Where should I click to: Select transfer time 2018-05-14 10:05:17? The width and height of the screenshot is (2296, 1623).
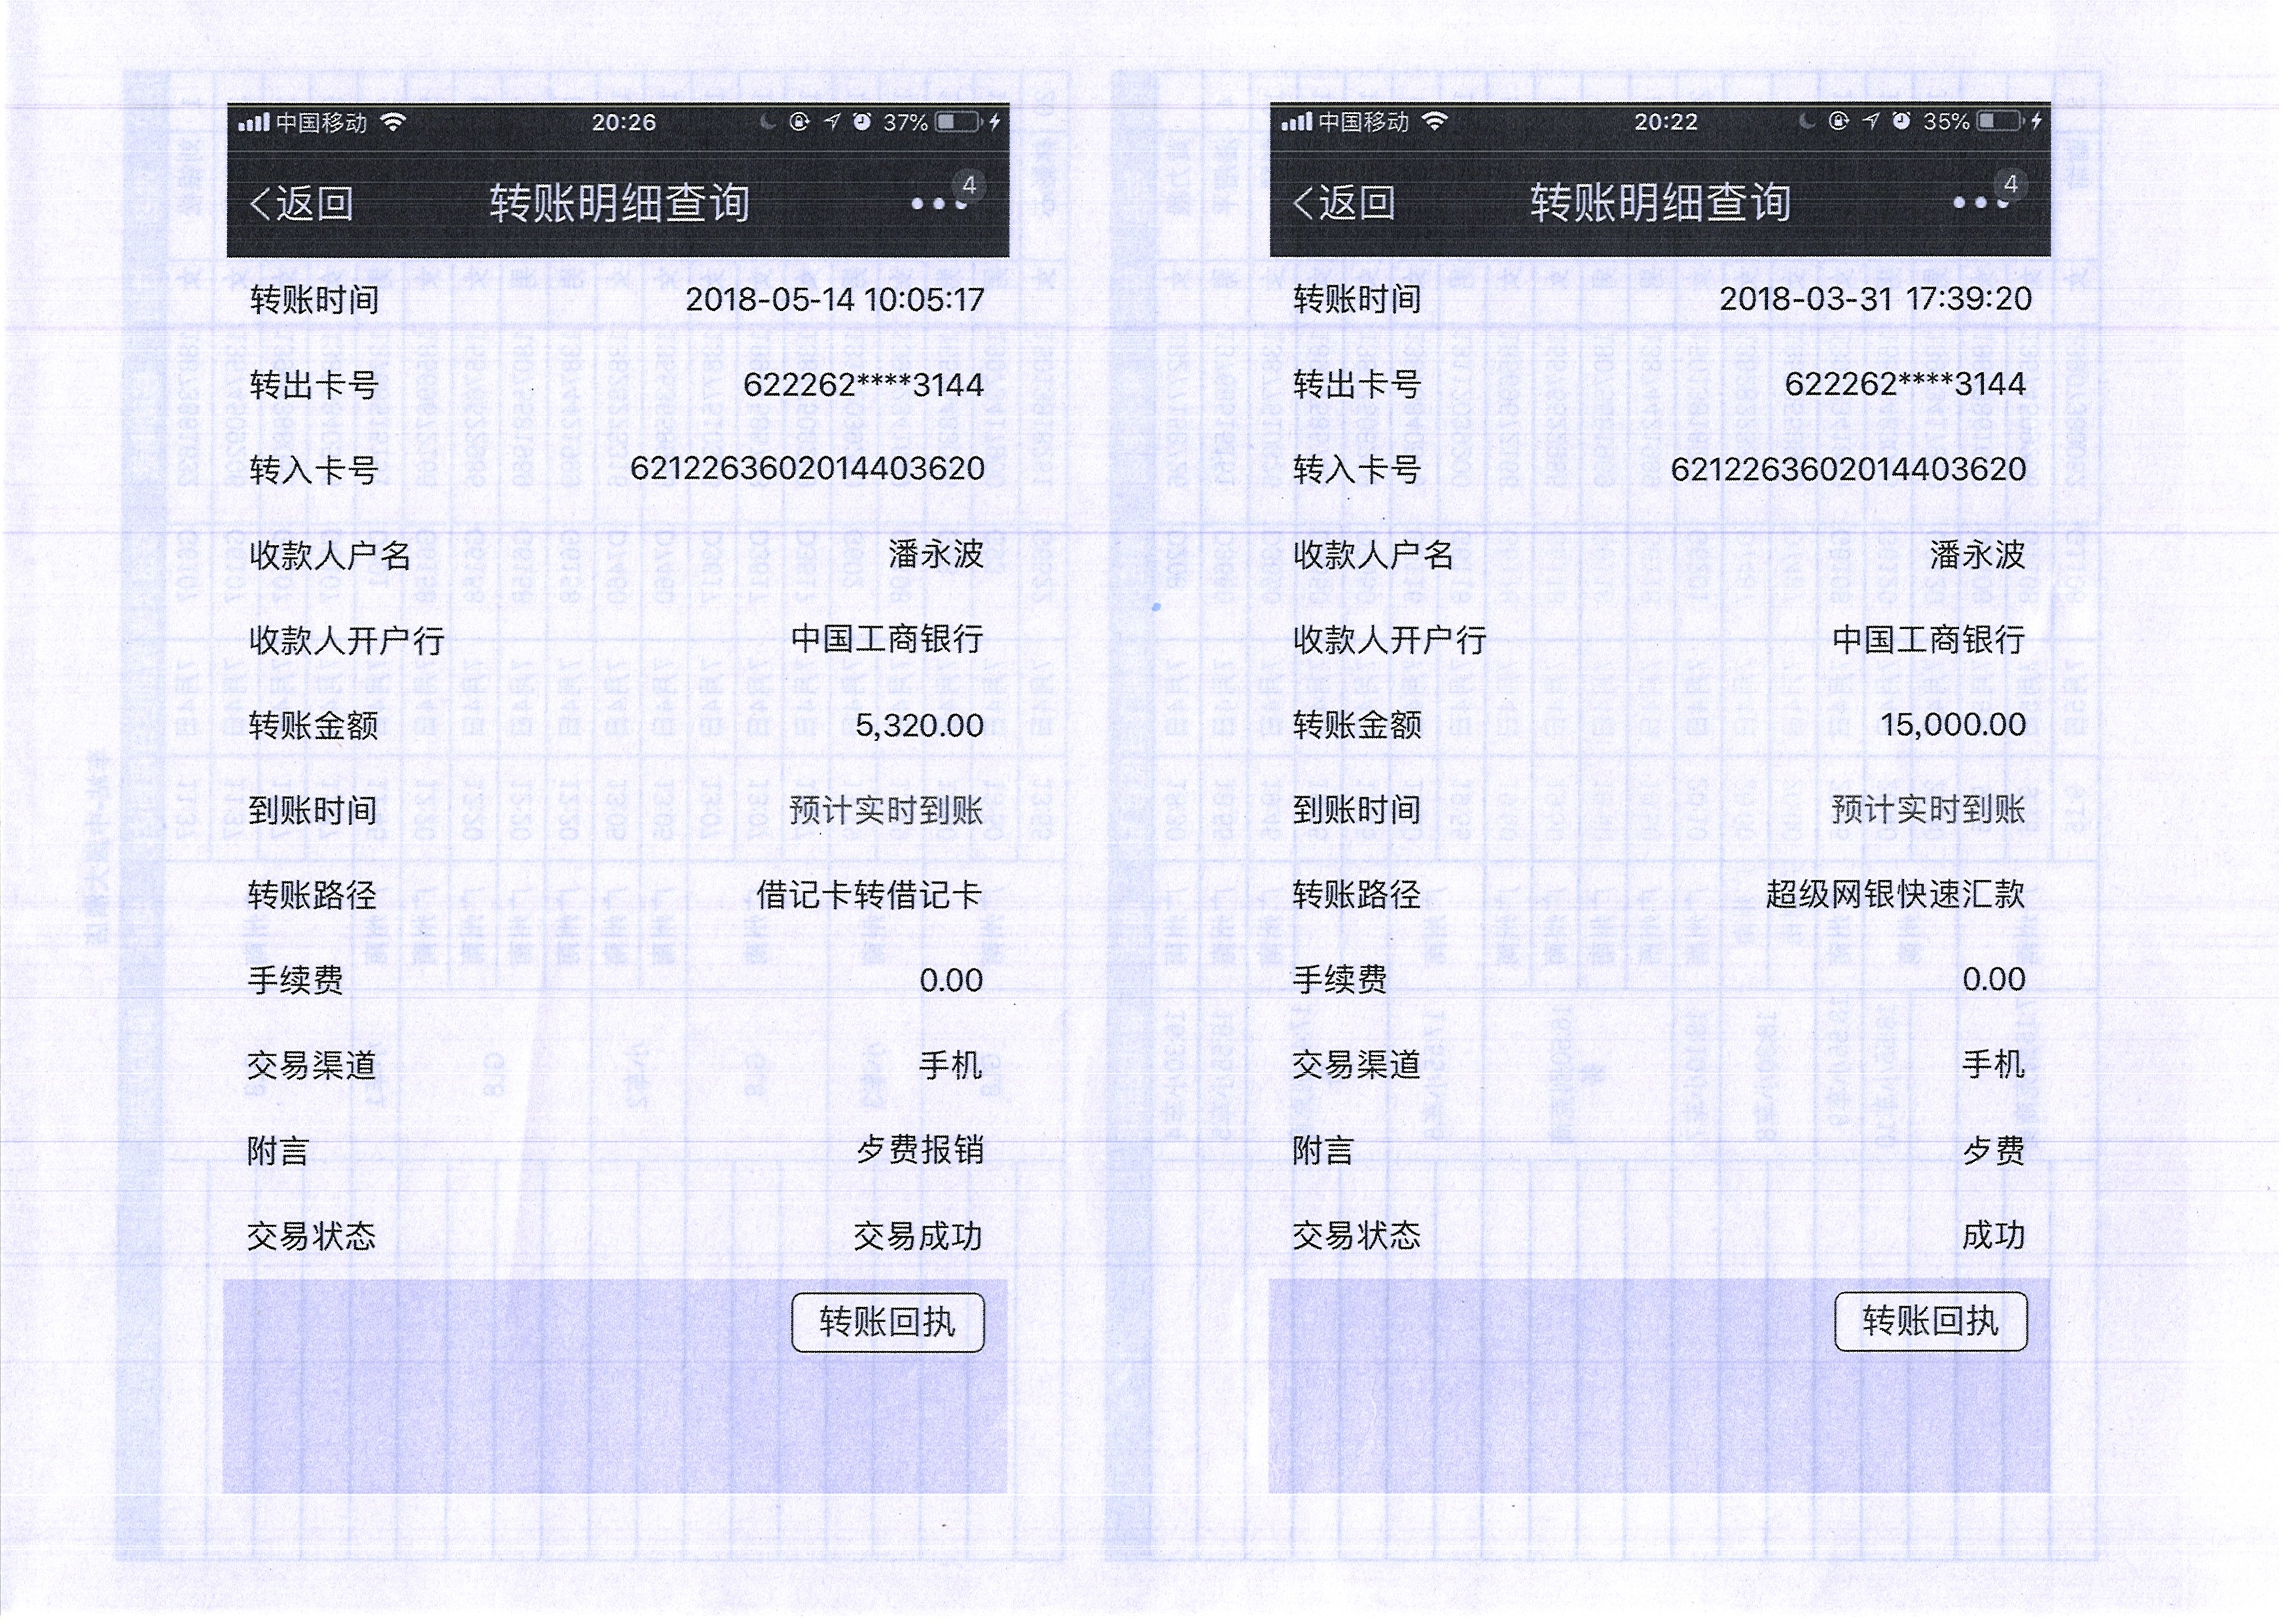(835, 300)
